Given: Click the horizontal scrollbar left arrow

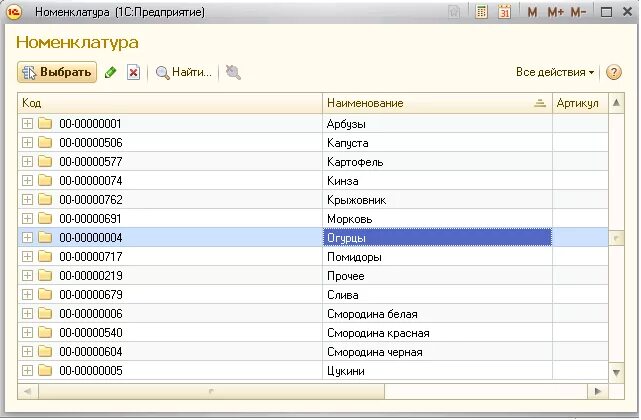Looking at the screenshot, I should tap(28, 391).
